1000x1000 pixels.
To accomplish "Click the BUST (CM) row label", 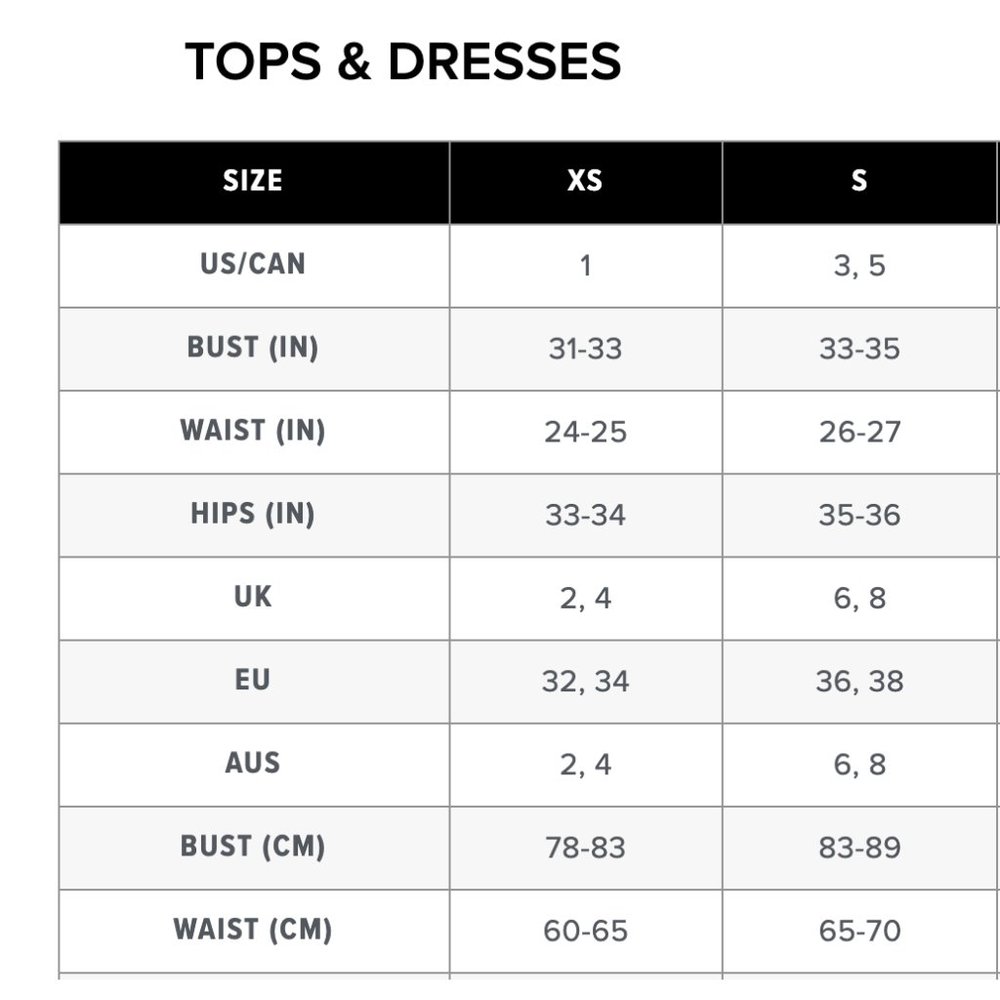I will click(253, 846).
